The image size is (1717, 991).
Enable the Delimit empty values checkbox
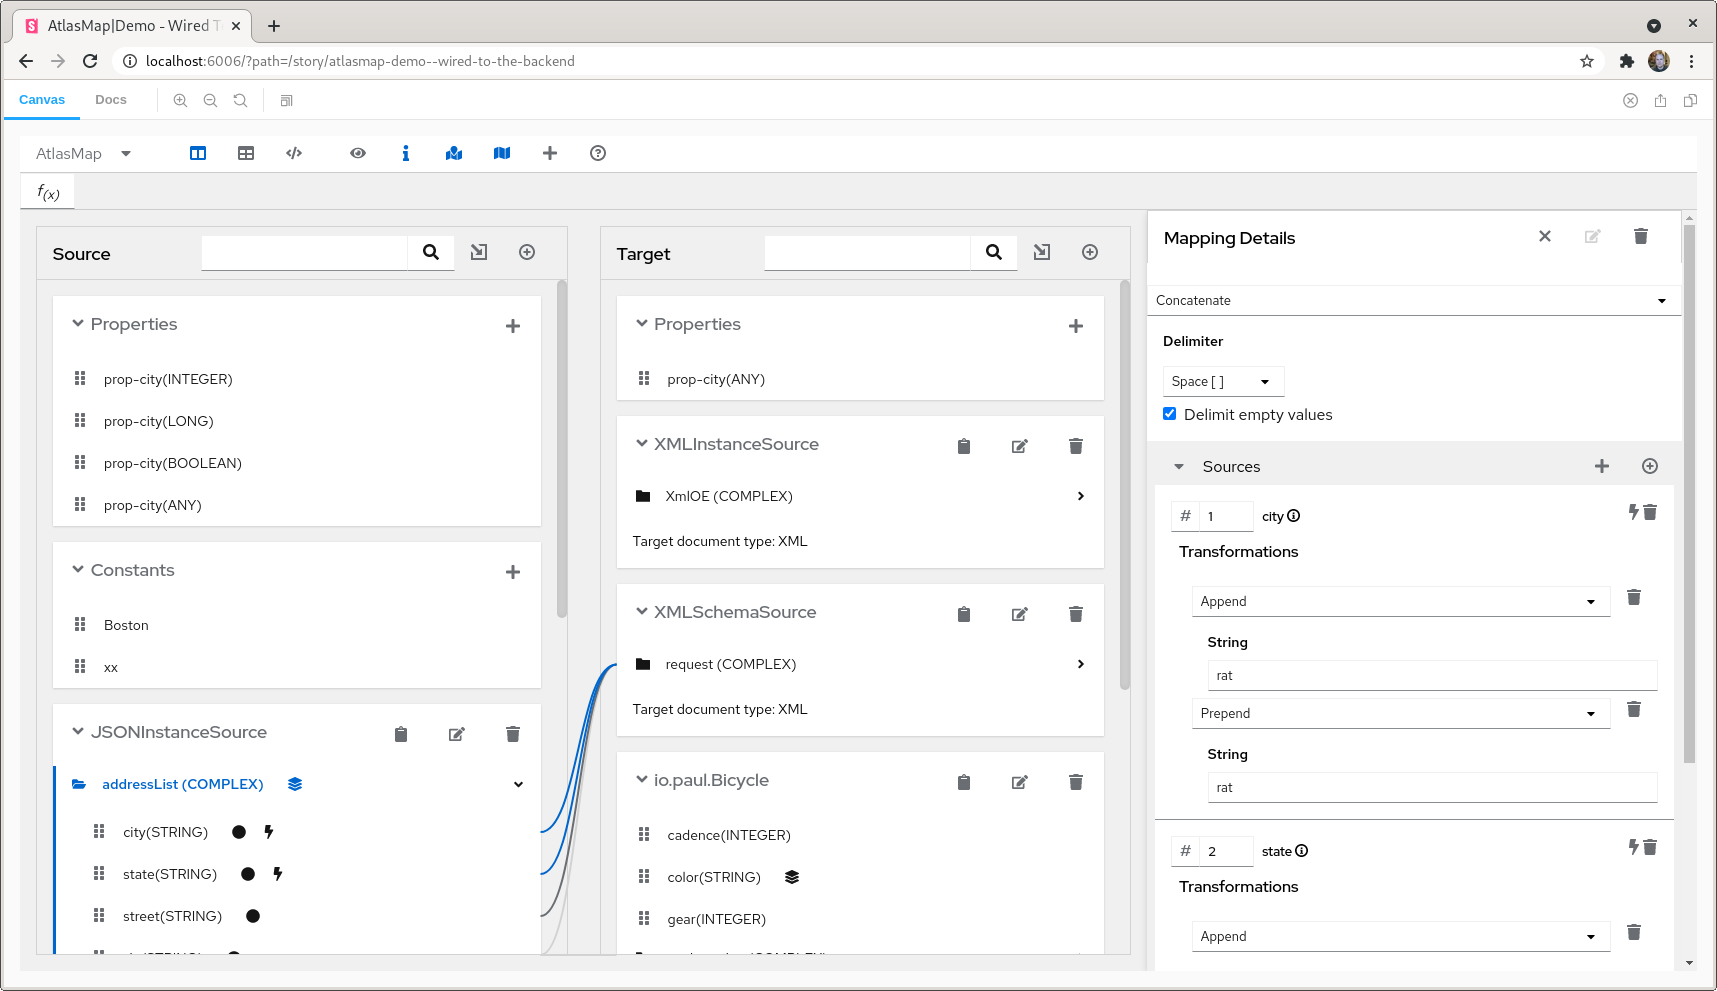click(1169, 413)
